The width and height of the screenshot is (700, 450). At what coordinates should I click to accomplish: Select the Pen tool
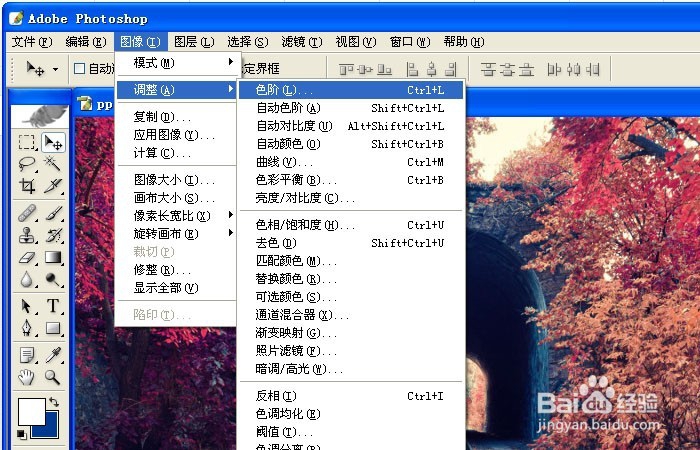(x=27, y=328)
